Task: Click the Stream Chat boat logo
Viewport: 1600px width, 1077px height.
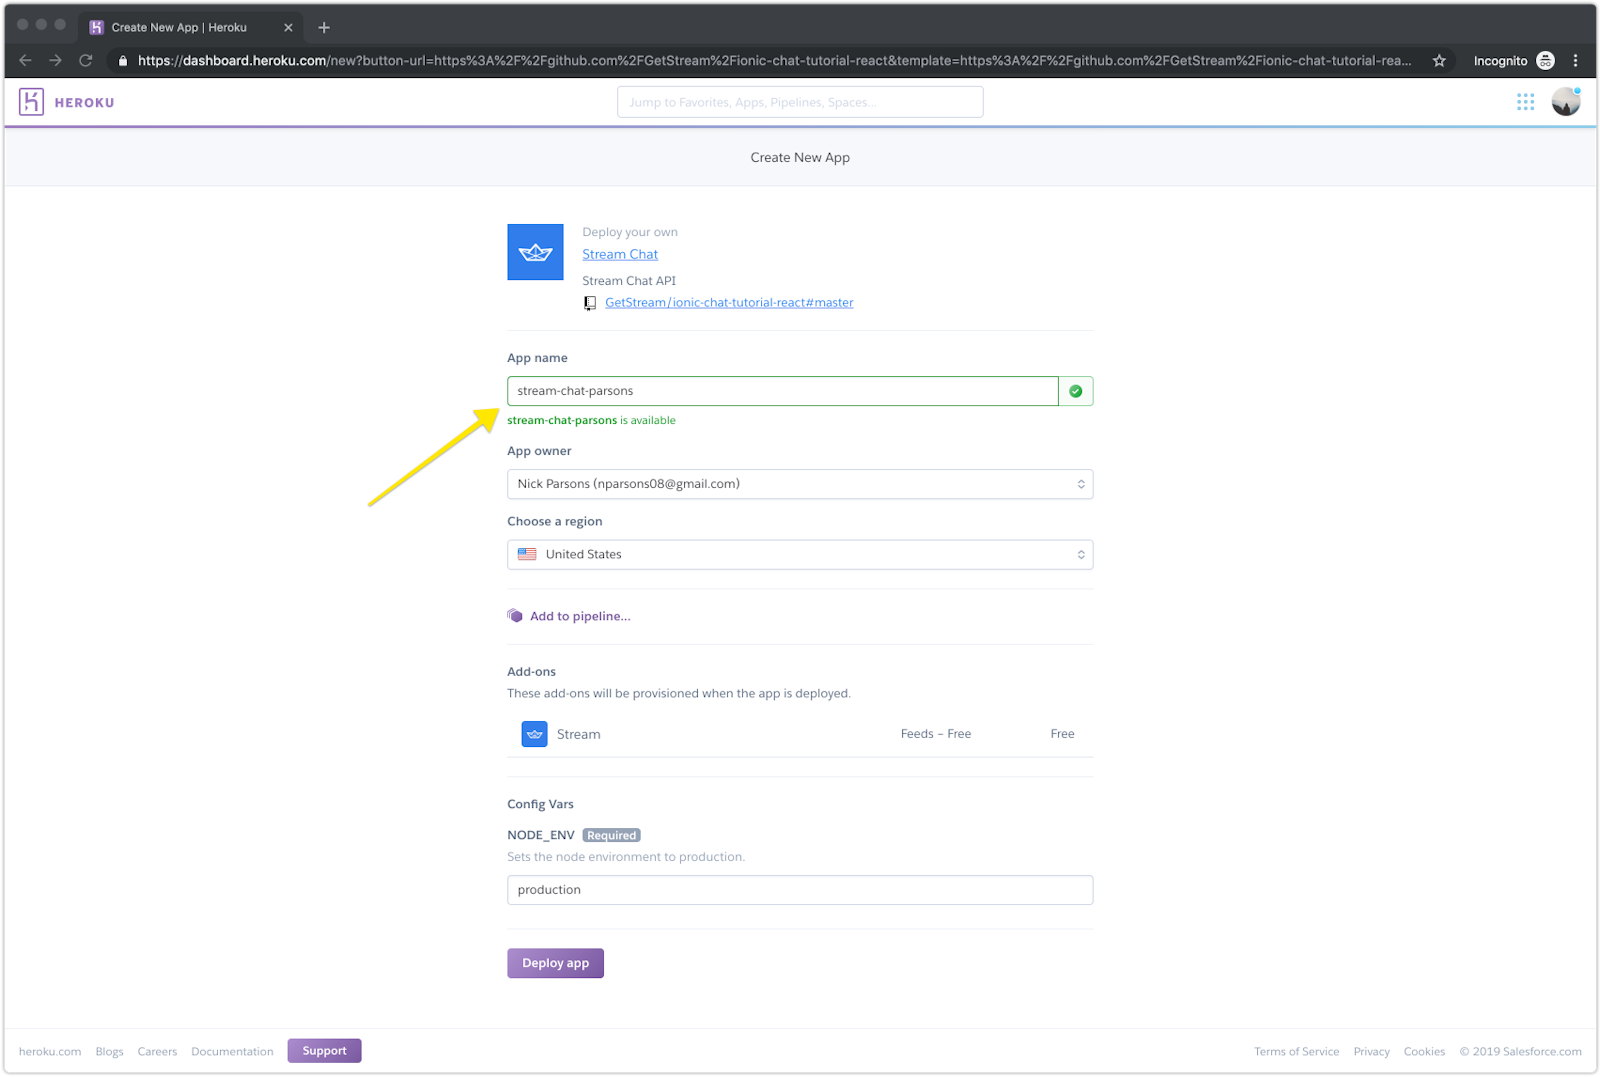Action: tap(535, 252)
